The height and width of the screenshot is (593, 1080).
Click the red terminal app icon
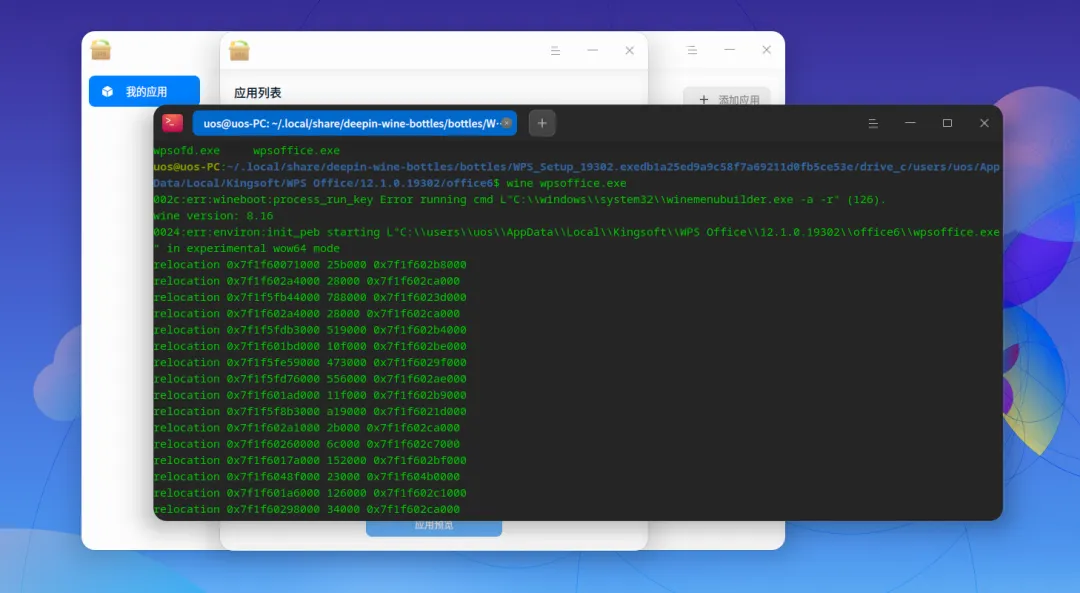(172, 123)
